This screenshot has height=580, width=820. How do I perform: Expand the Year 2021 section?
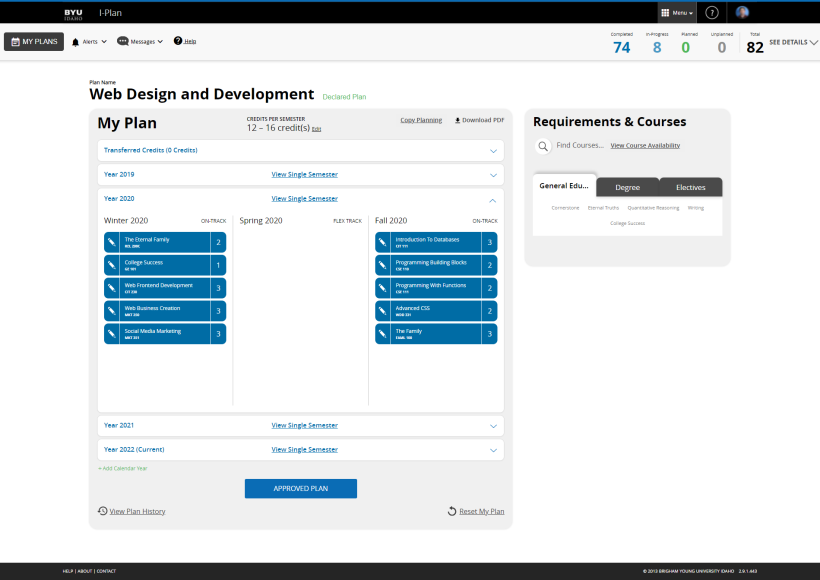tap(493, 426)
